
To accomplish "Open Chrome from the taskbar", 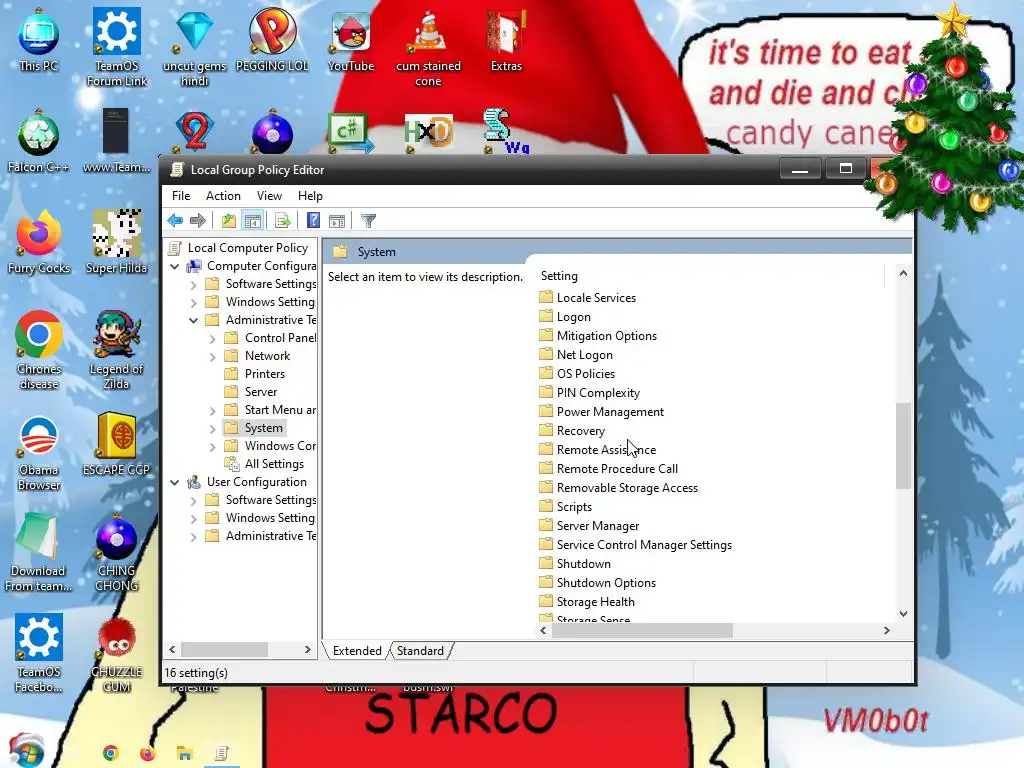I will pyautogui.click(x=111, y=753).
